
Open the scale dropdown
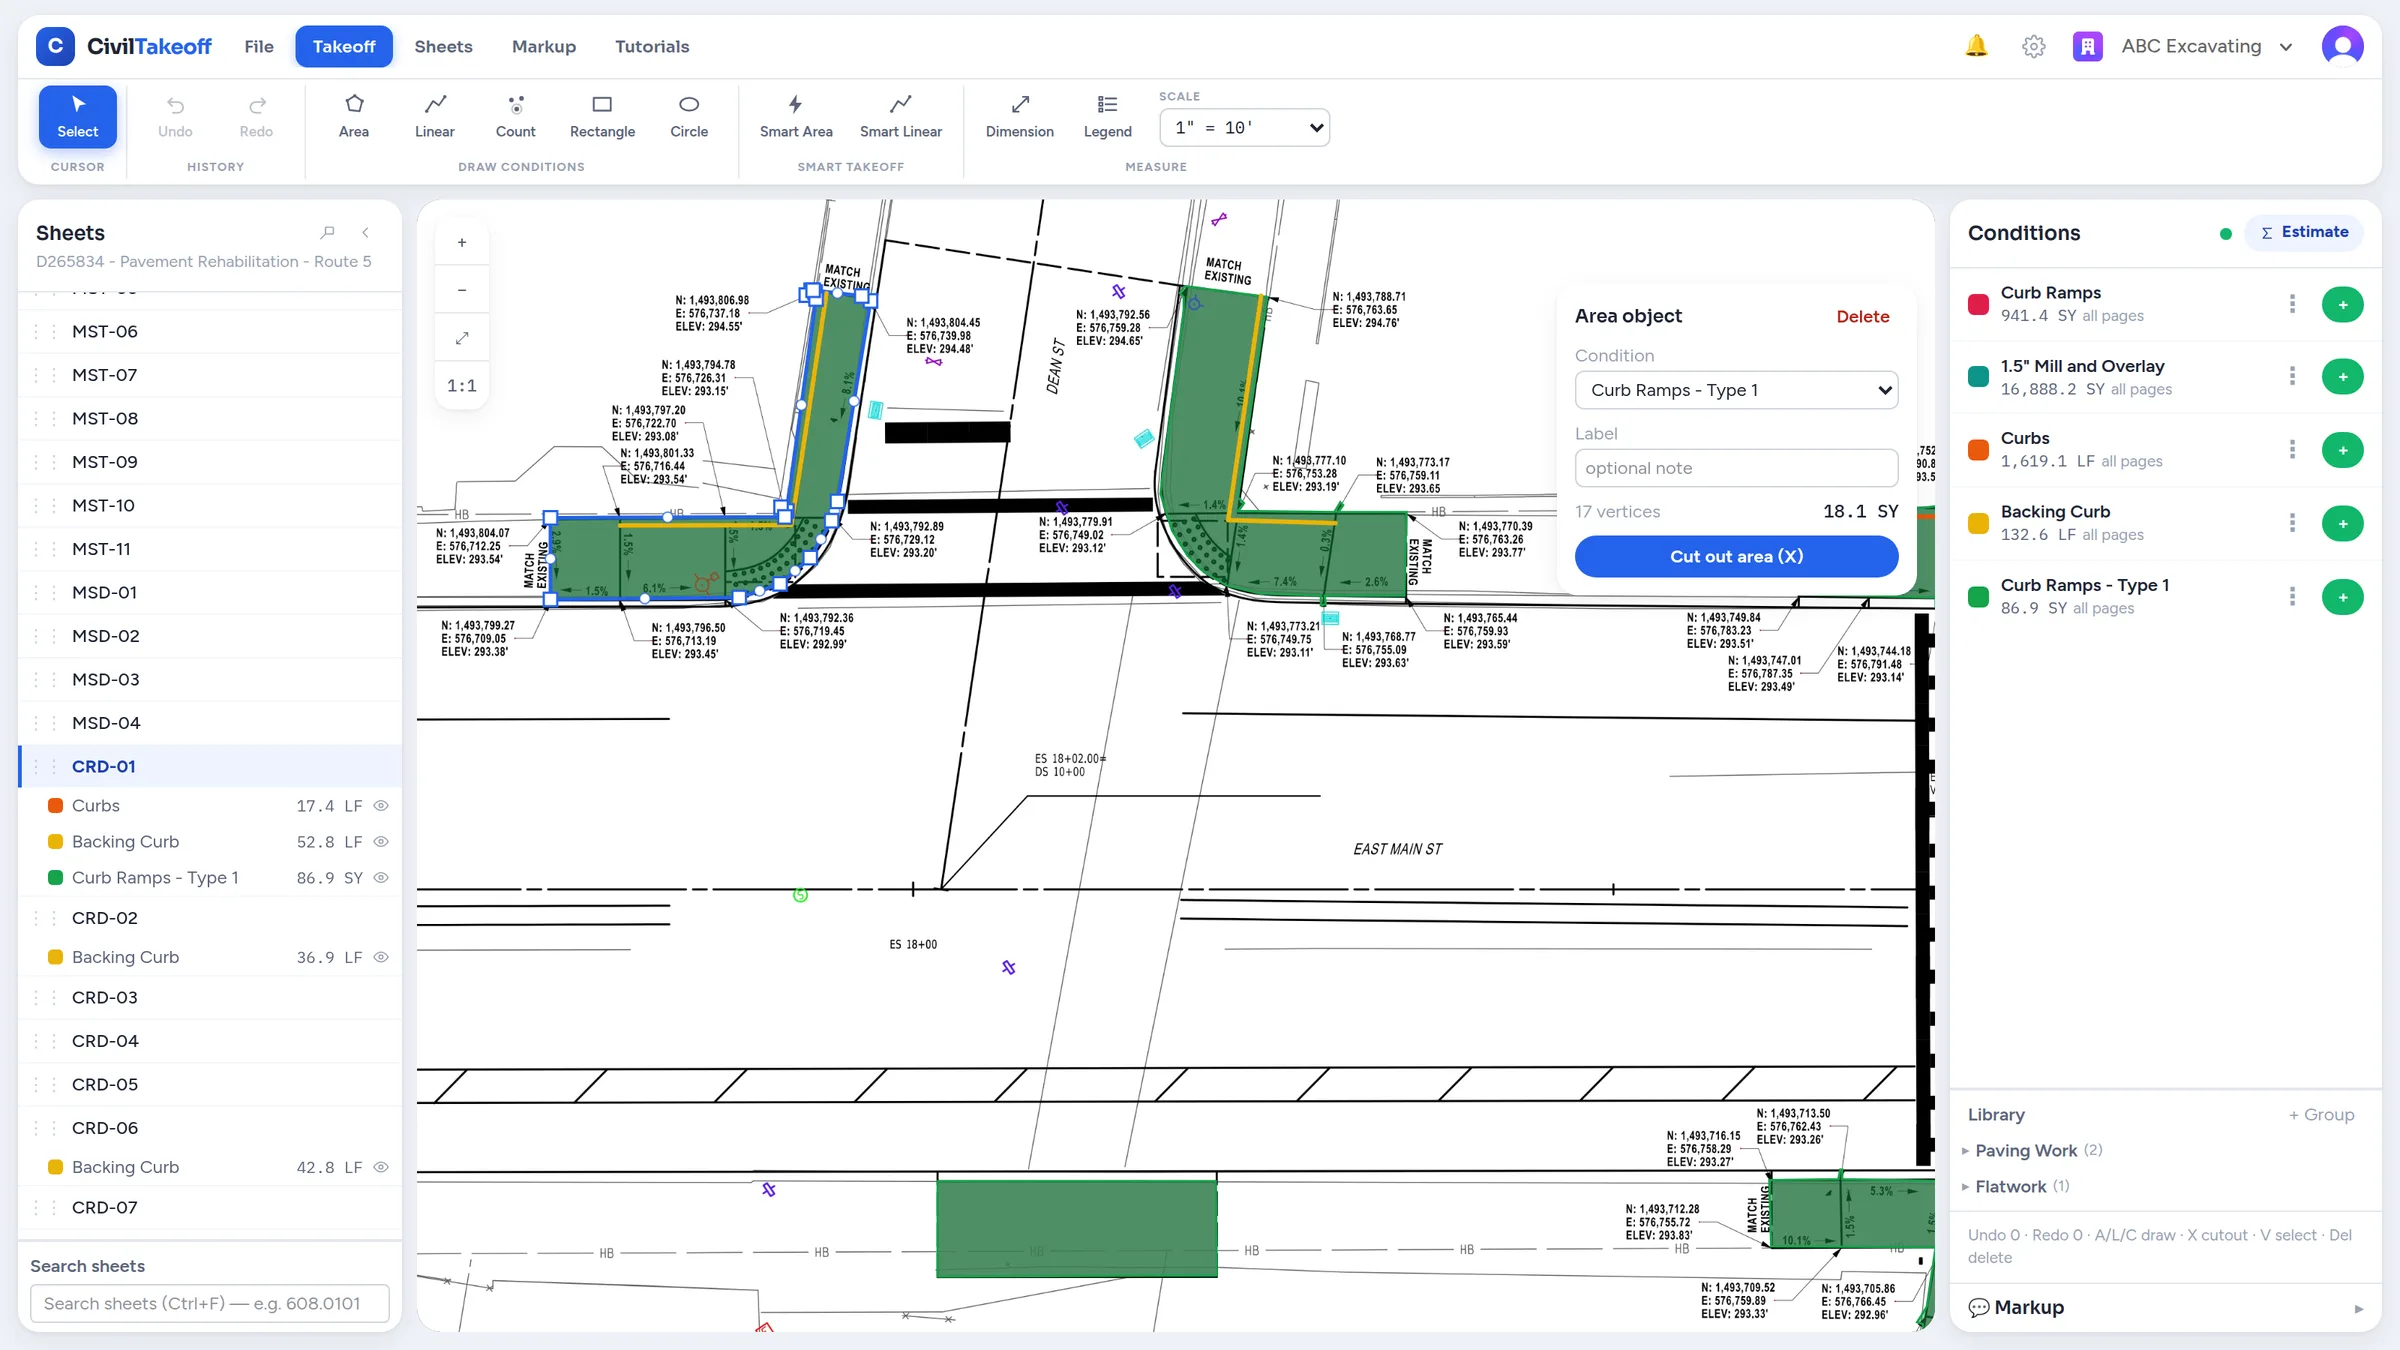coord(1245,128)
